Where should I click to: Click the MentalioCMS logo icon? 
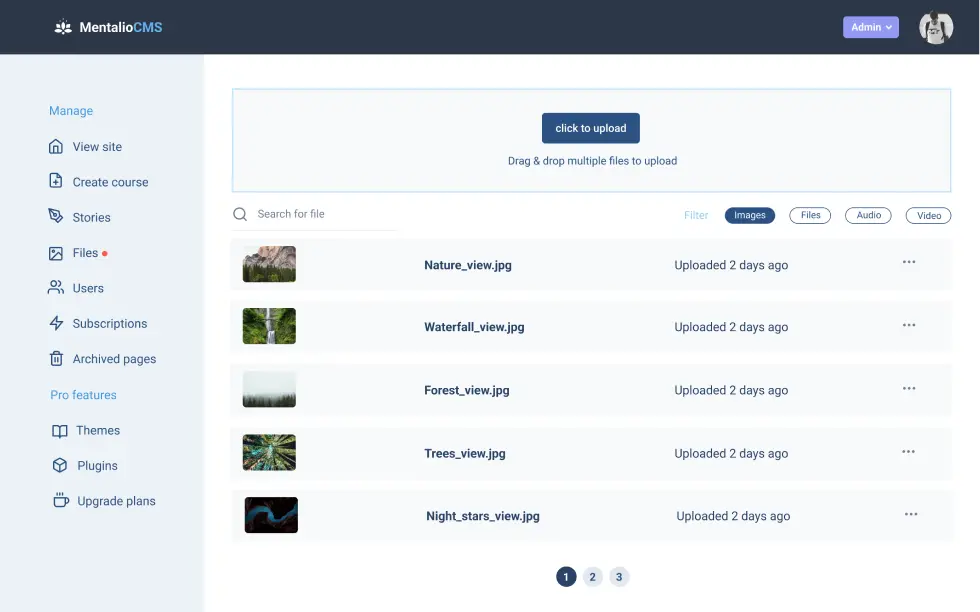(63, 27)
